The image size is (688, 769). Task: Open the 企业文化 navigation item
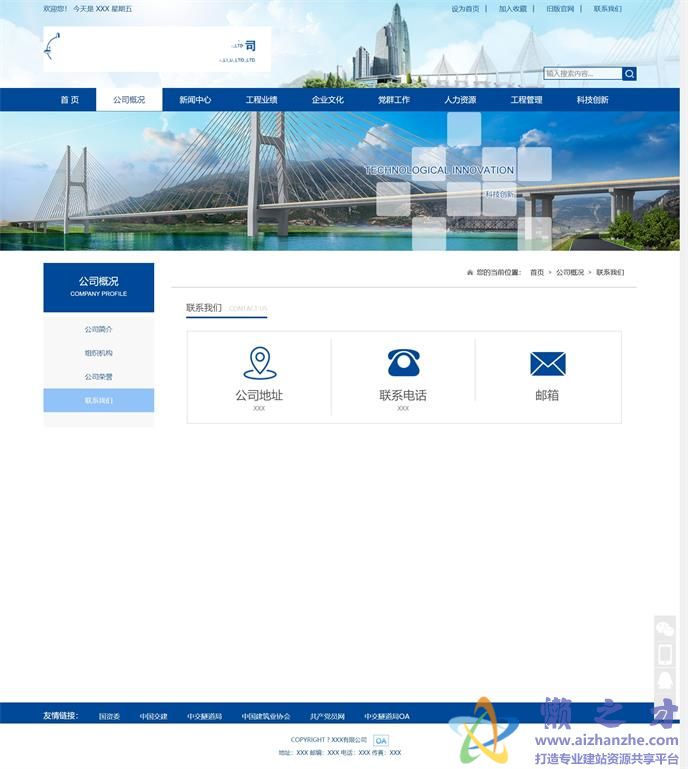coord(327,100)
